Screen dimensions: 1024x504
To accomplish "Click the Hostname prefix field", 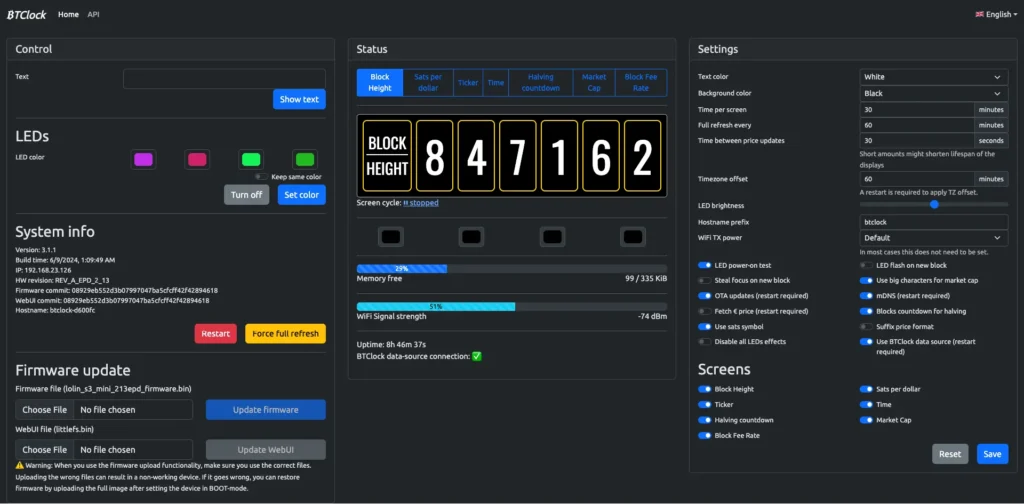I will pos(933,222).
